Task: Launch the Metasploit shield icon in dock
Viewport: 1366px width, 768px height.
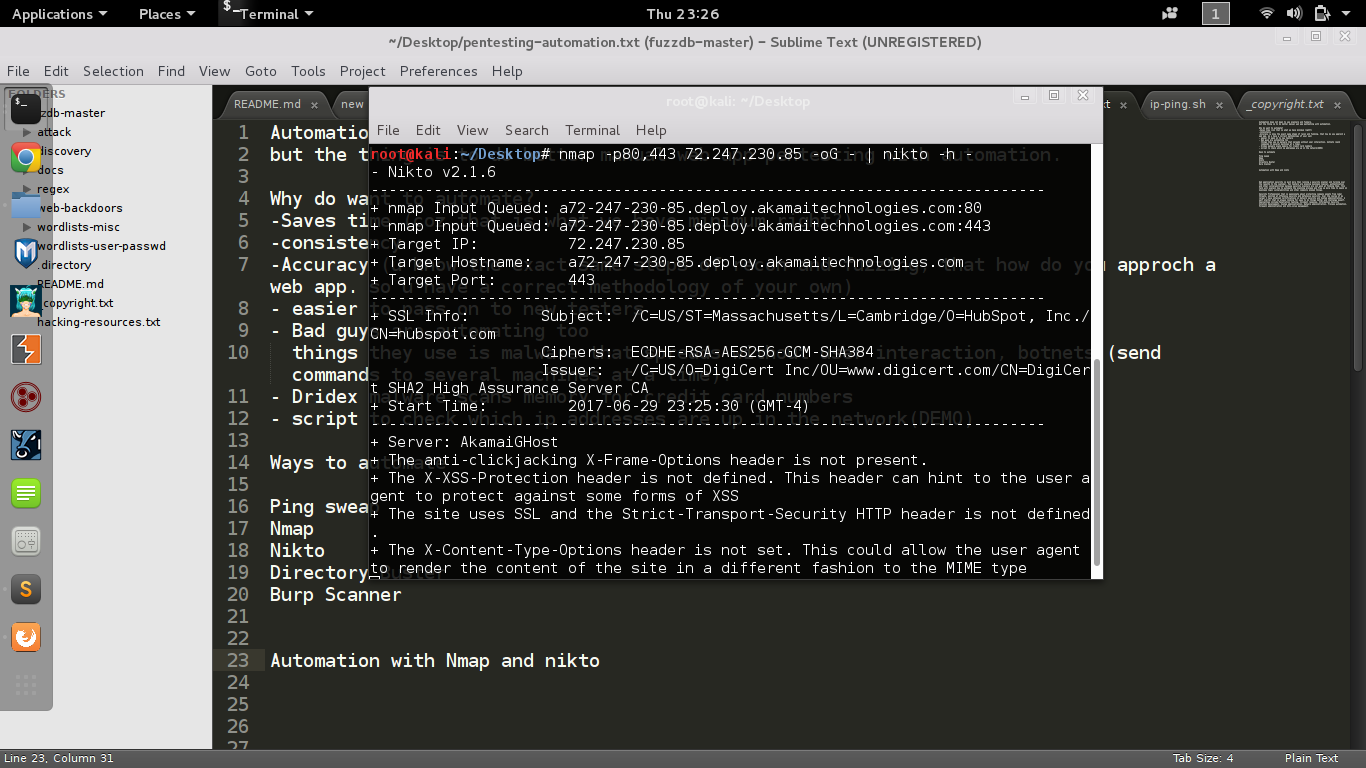Action: [x=26, y=254]
